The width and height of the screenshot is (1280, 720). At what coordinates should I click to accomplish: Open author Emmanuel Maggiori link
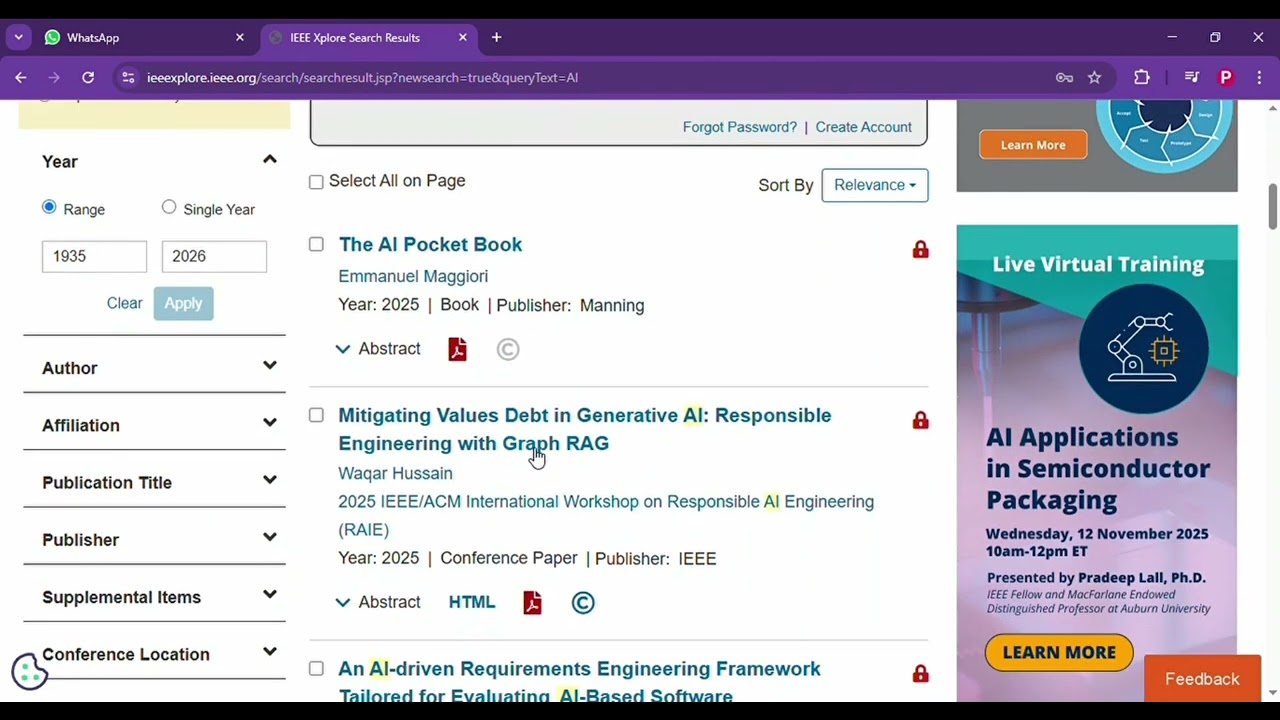point(413,276)
